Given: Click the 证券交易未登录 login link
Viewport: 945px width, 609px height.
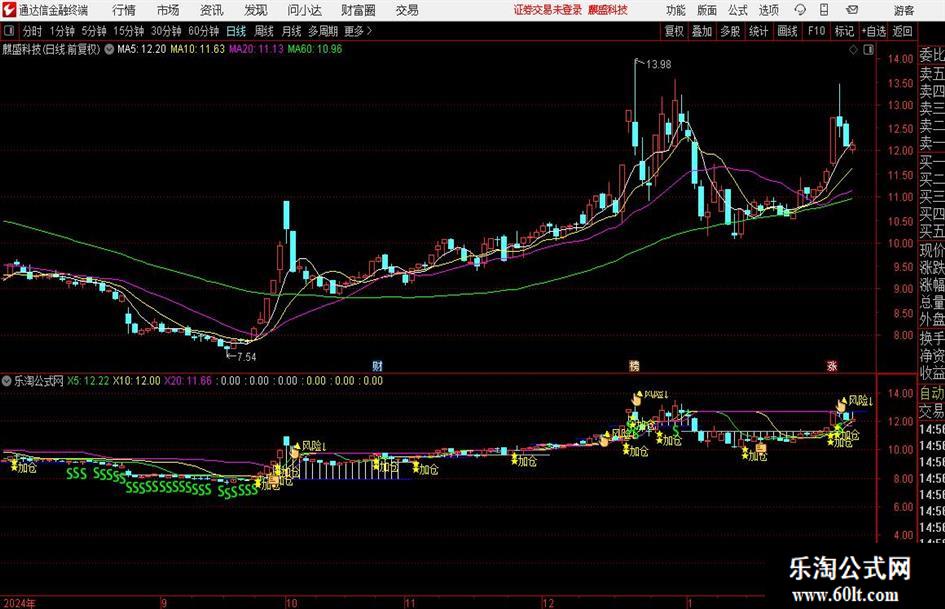Looking at the screenshot, I should click(x=548, y=10).
